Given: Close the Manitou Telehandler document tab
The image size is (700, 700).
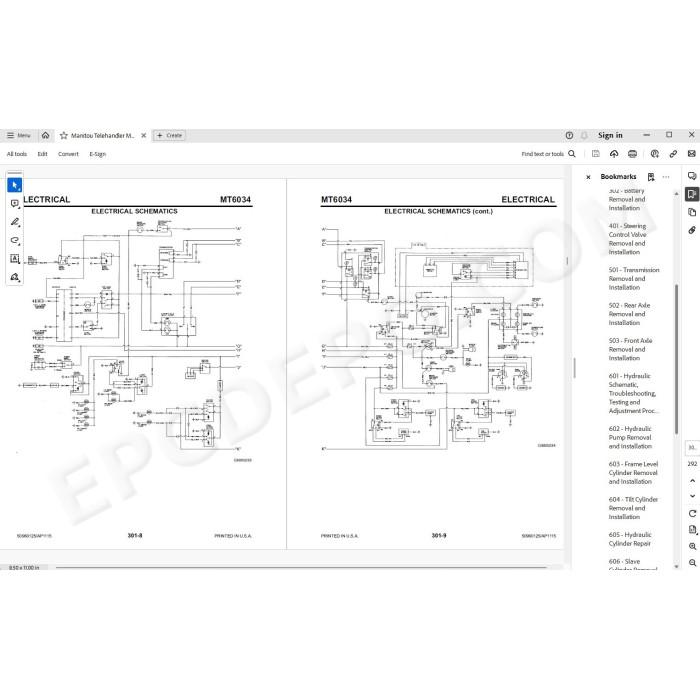Looking at the screenshot, I should pyautogui.click(x=144, y=135).
